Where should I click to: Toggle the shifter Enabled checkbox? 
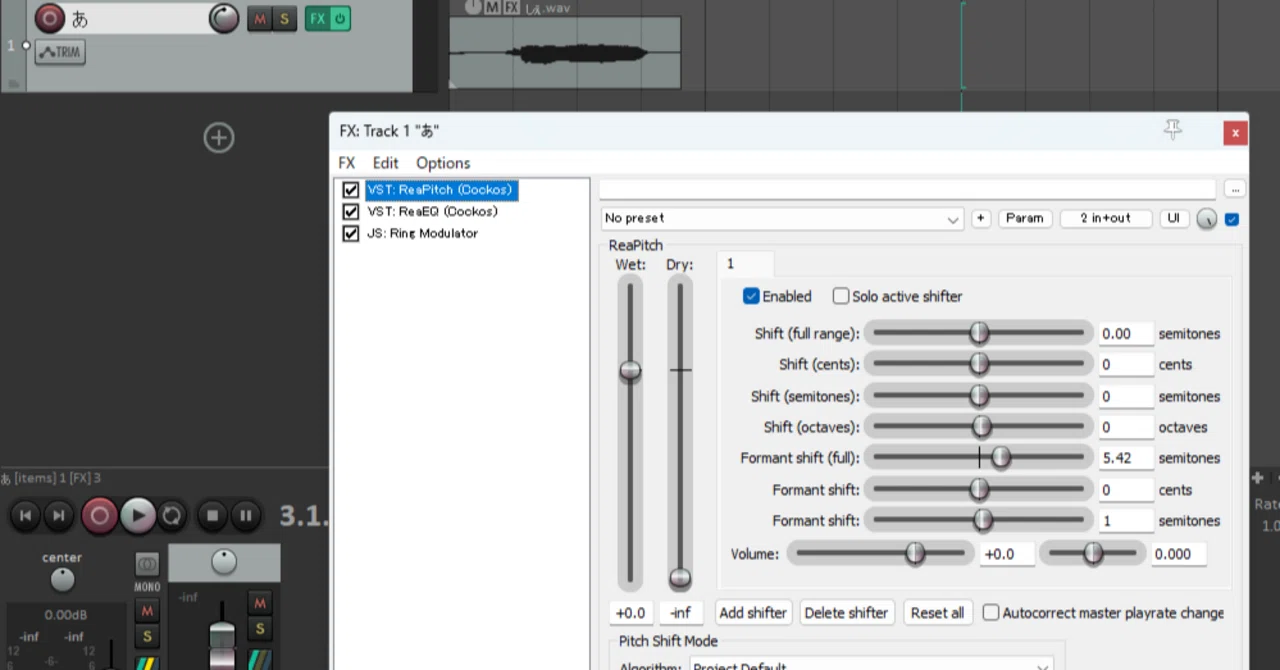tap(751, 296)
